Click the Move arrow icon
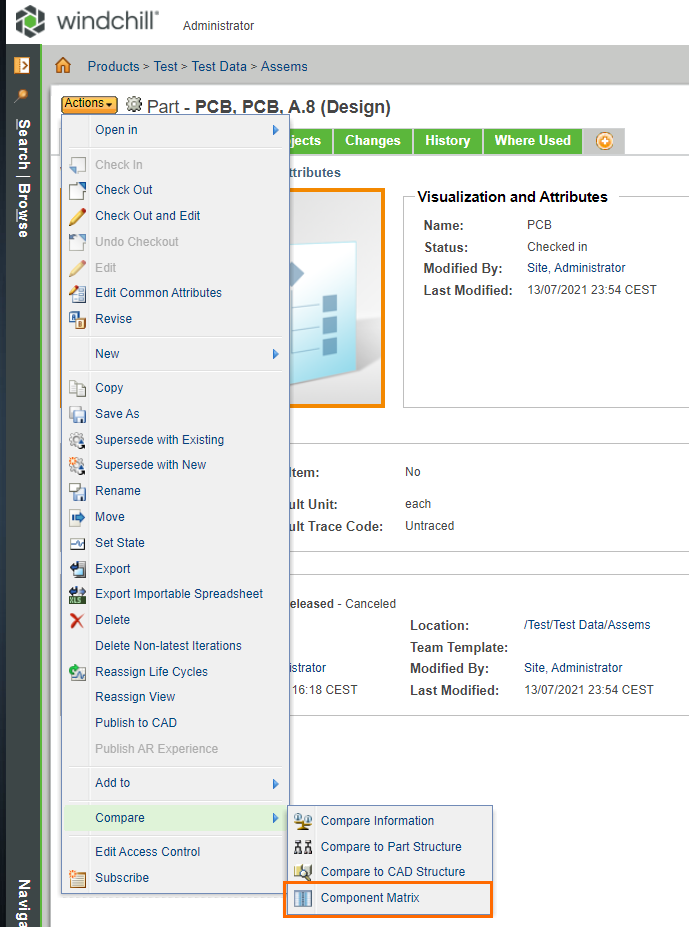This screenshot has height=927, width=689. point(77,517)
